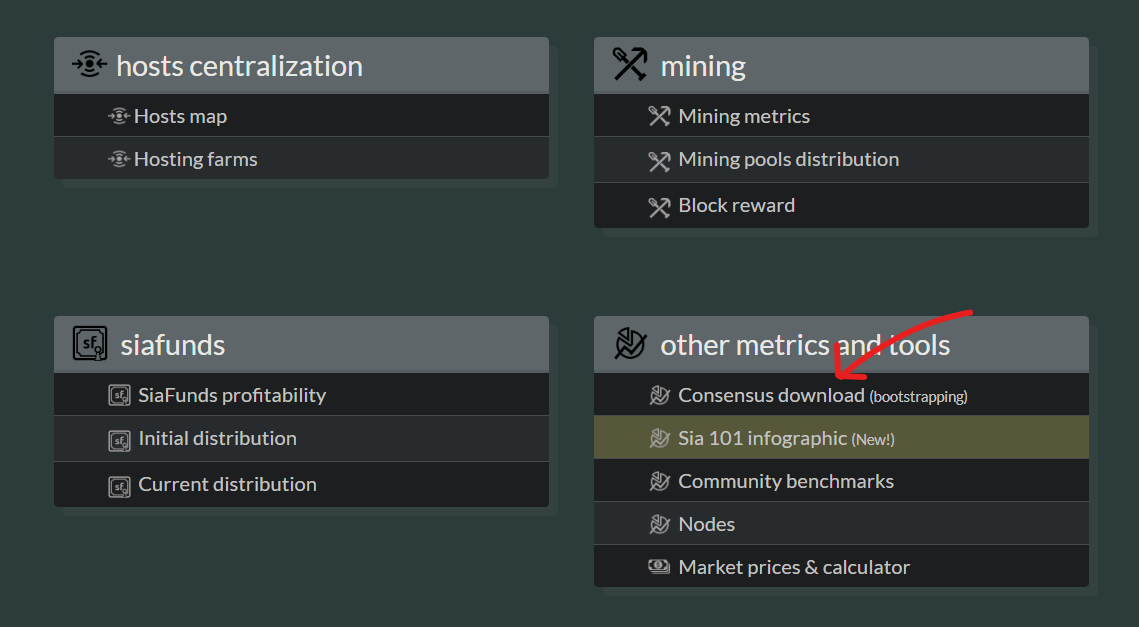1139x627 pixels.
Task: View Community benchmarks
Action: point(841,480)
